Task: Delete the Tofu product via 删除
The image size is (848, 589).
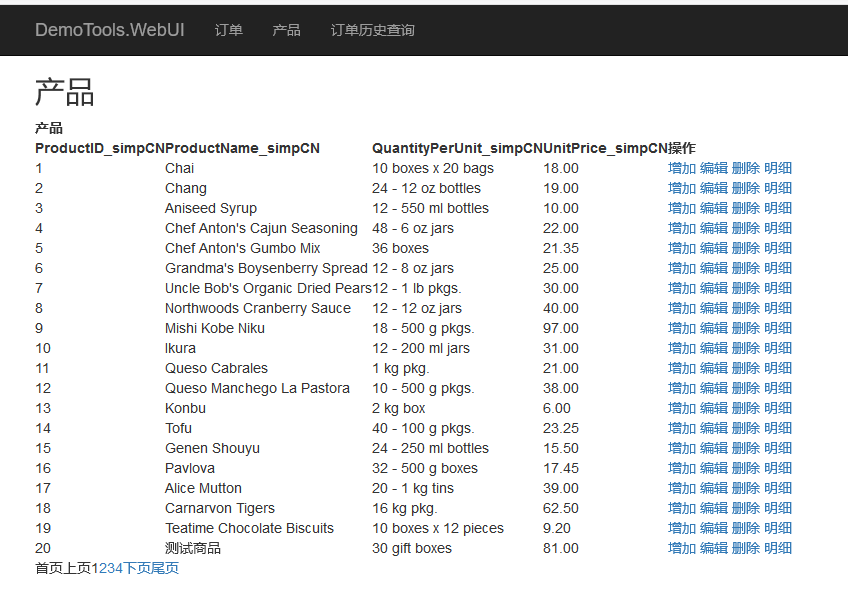Action: 746,428
